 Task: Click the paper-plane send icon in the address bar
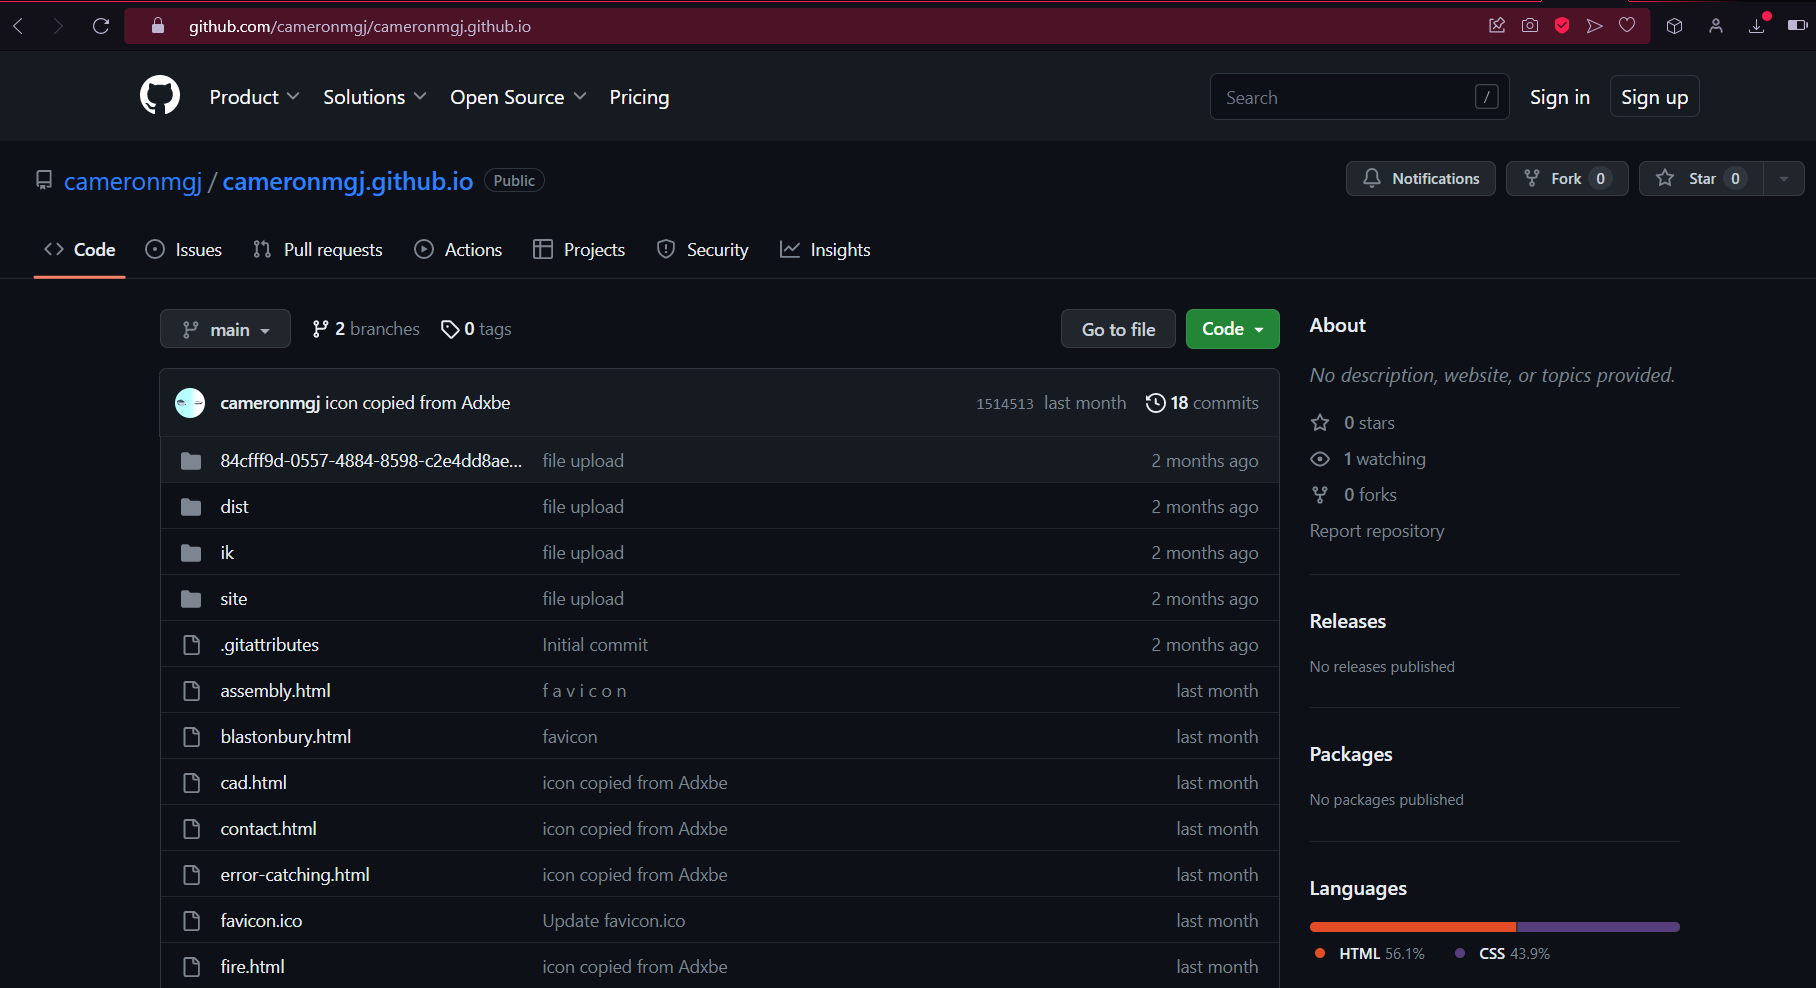coord(1595,26)
